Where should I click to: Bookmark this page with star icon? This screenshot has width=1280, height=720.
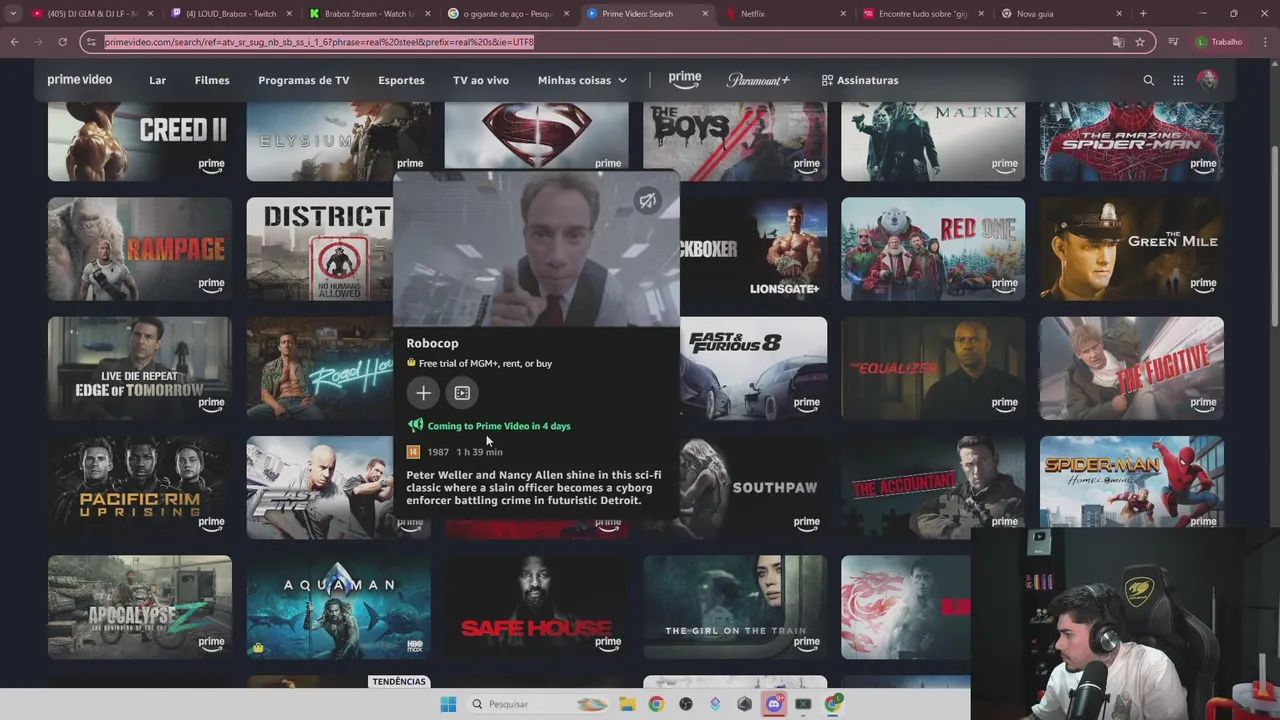1140,42
